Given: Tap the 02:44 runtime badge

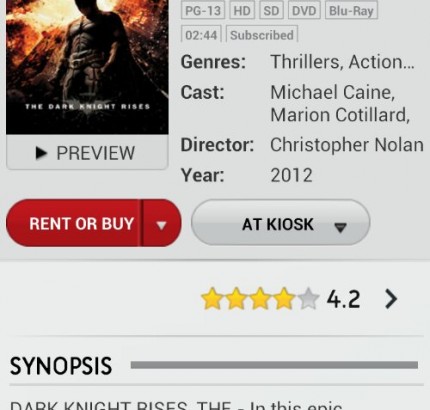Looking at the screenshot, I should click(201, 34).
